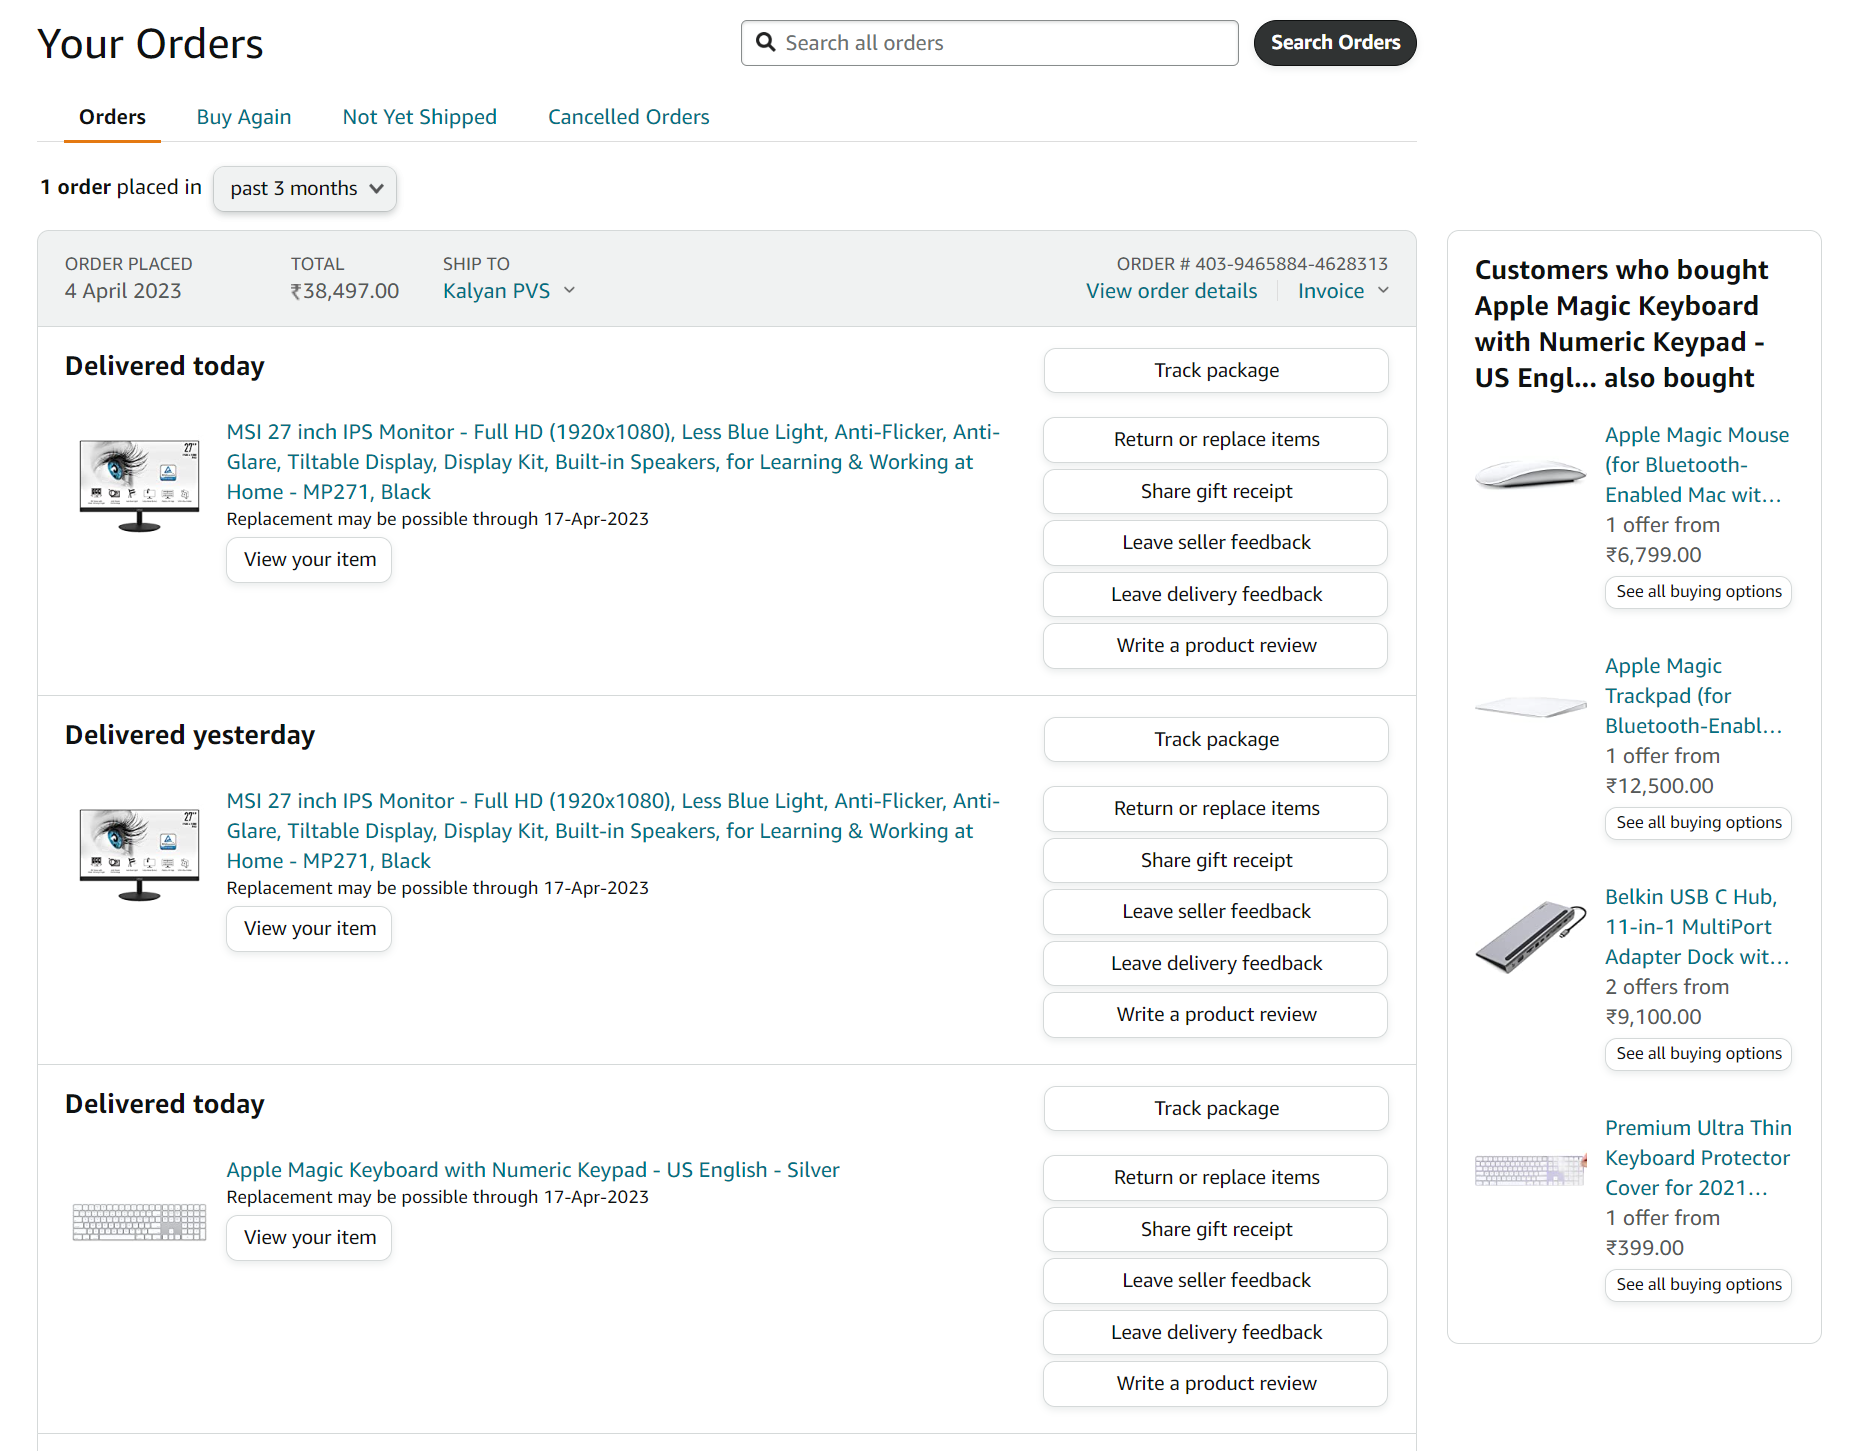Click Apple Magic Trackpad product image

[x=1531, y=707]
